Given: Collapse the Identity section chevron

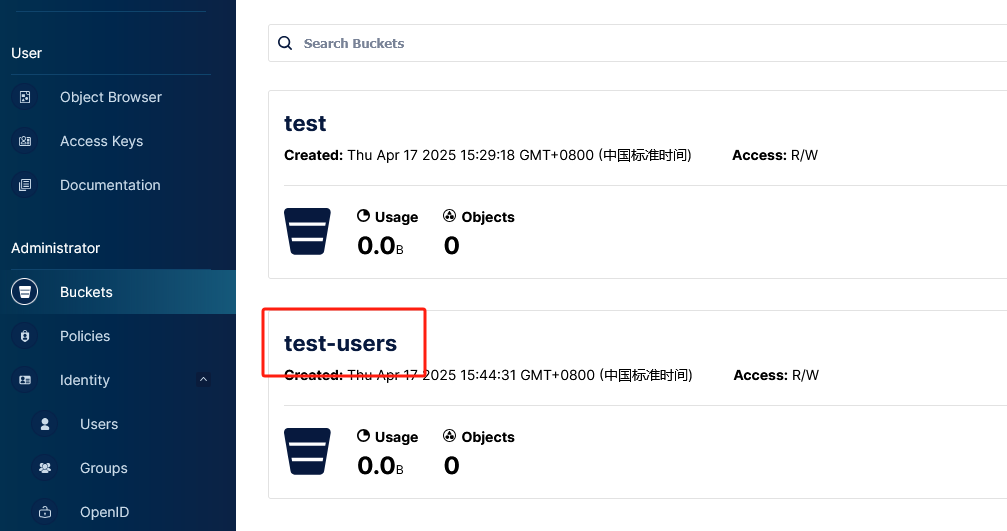Looking at the screenshot, I should pyautogui.click(x=204, y=380).
